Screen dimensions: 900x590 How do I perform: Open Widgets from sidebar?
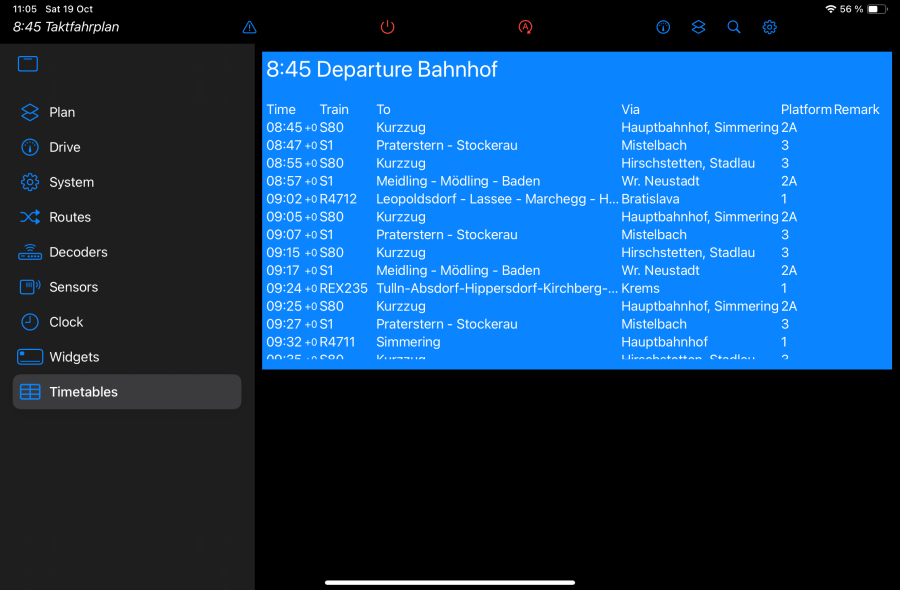click(74, 357)
